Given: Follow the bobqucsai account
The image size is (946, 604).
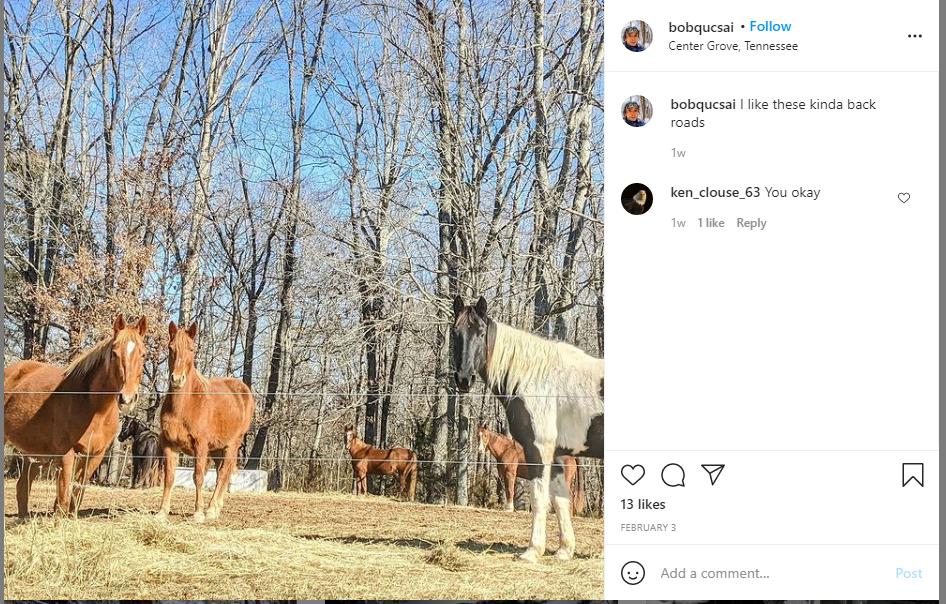Looking at the screenshot, I should click(x=770, y=27).
